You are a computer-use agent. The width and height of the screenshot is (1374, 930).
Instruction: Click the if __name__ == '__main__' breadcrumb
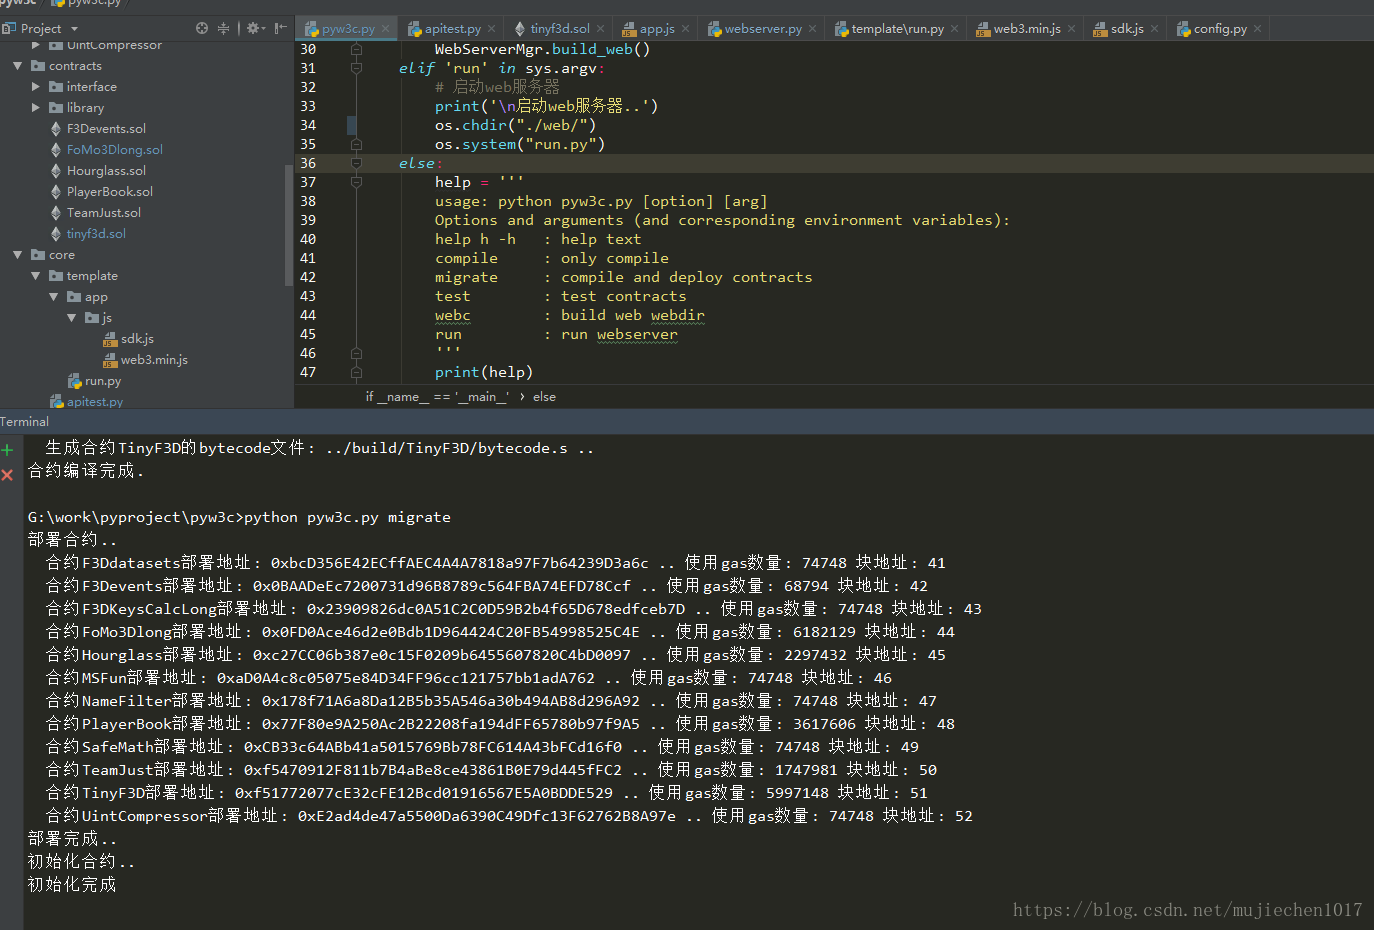click(x=437, y=397)
